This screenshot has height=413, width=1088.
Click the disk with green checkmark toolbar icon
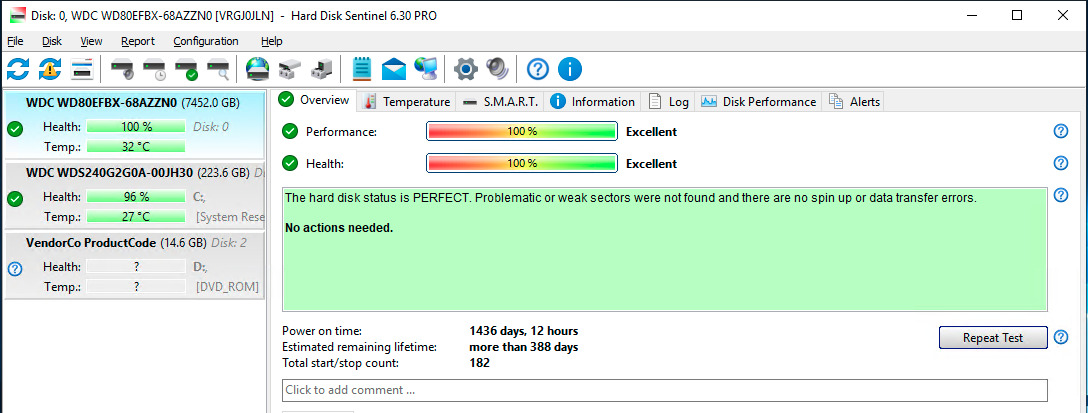pyautogui.click(x=186, y=69)
